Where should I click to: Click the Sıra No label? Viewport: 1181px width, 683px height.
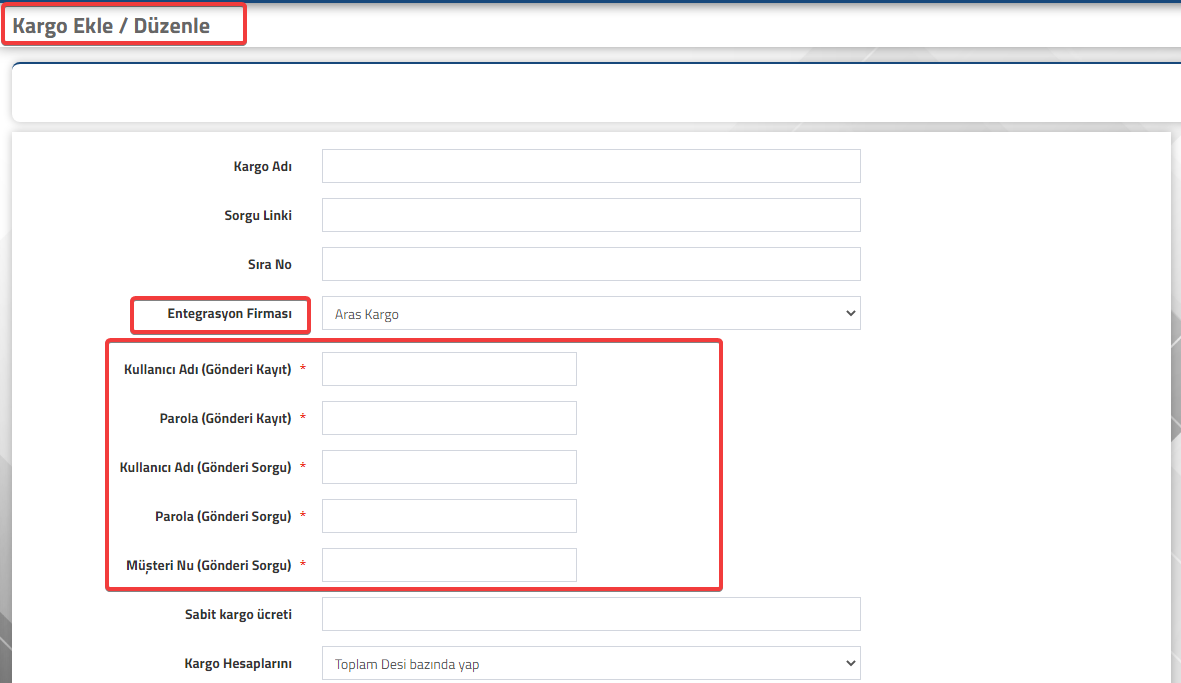270,264
